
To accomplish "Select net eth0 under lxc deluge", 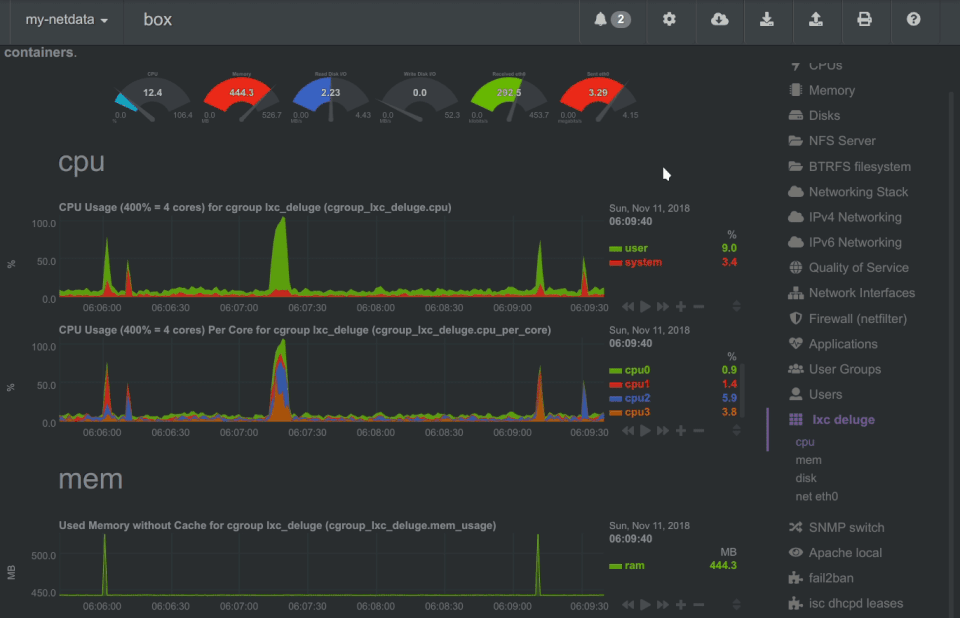I will point(817,496).
